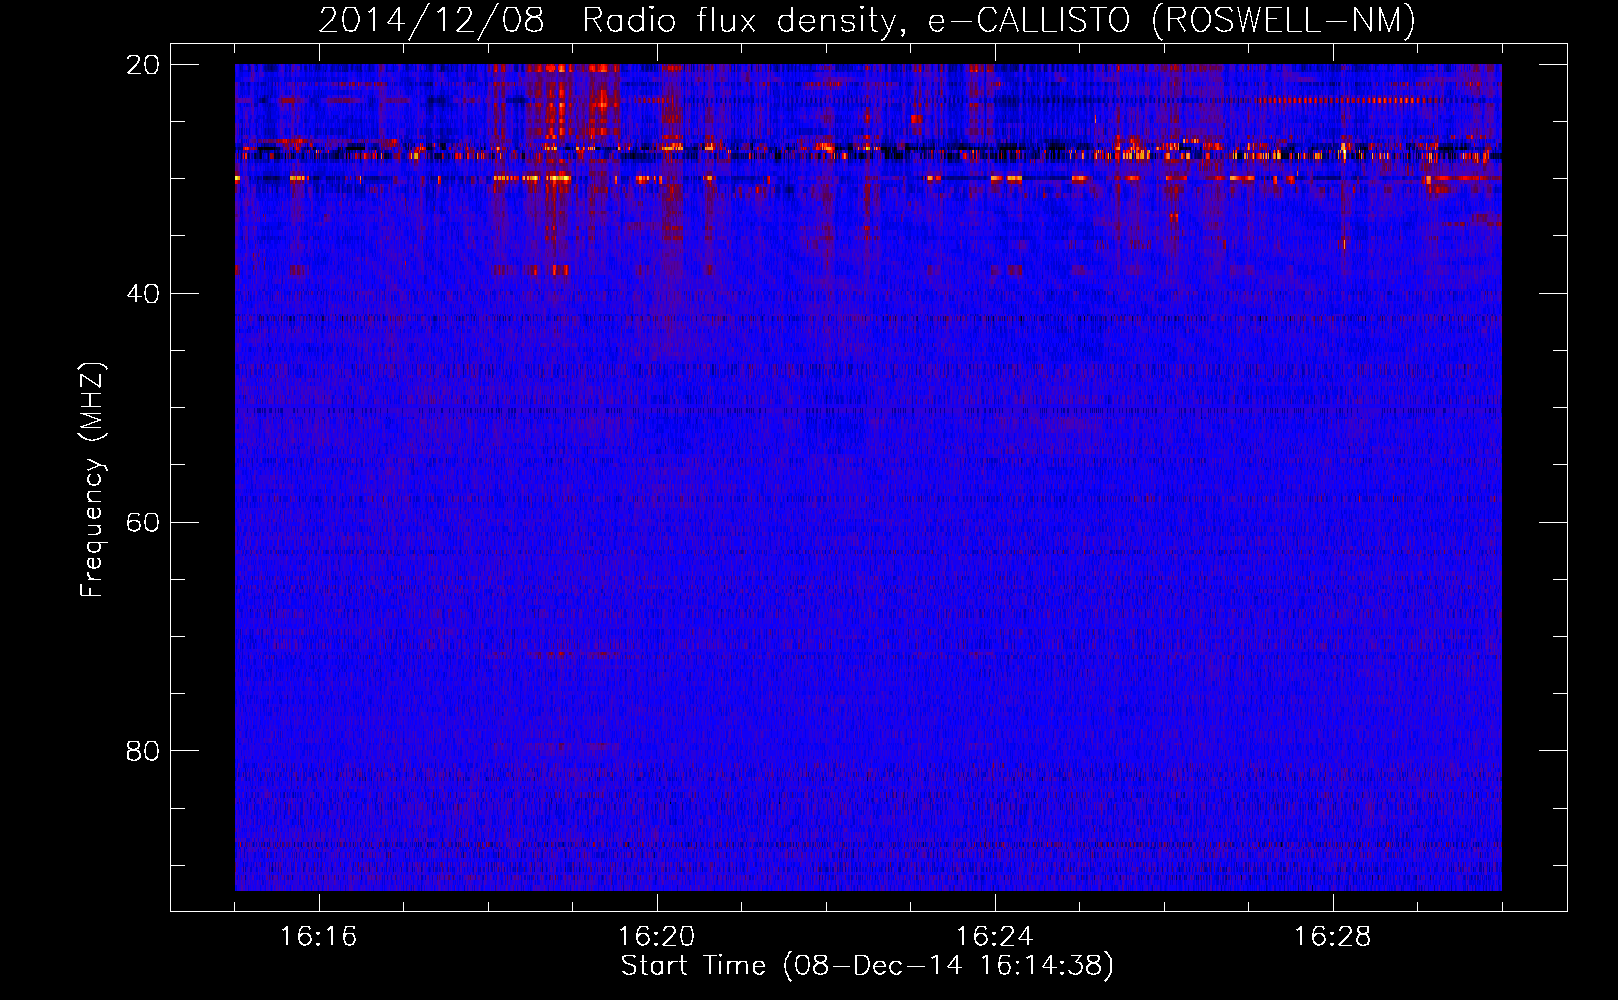Click the 16:16 time tick label
This screenshot has height=1000, width=1618.
click(318, 937)
